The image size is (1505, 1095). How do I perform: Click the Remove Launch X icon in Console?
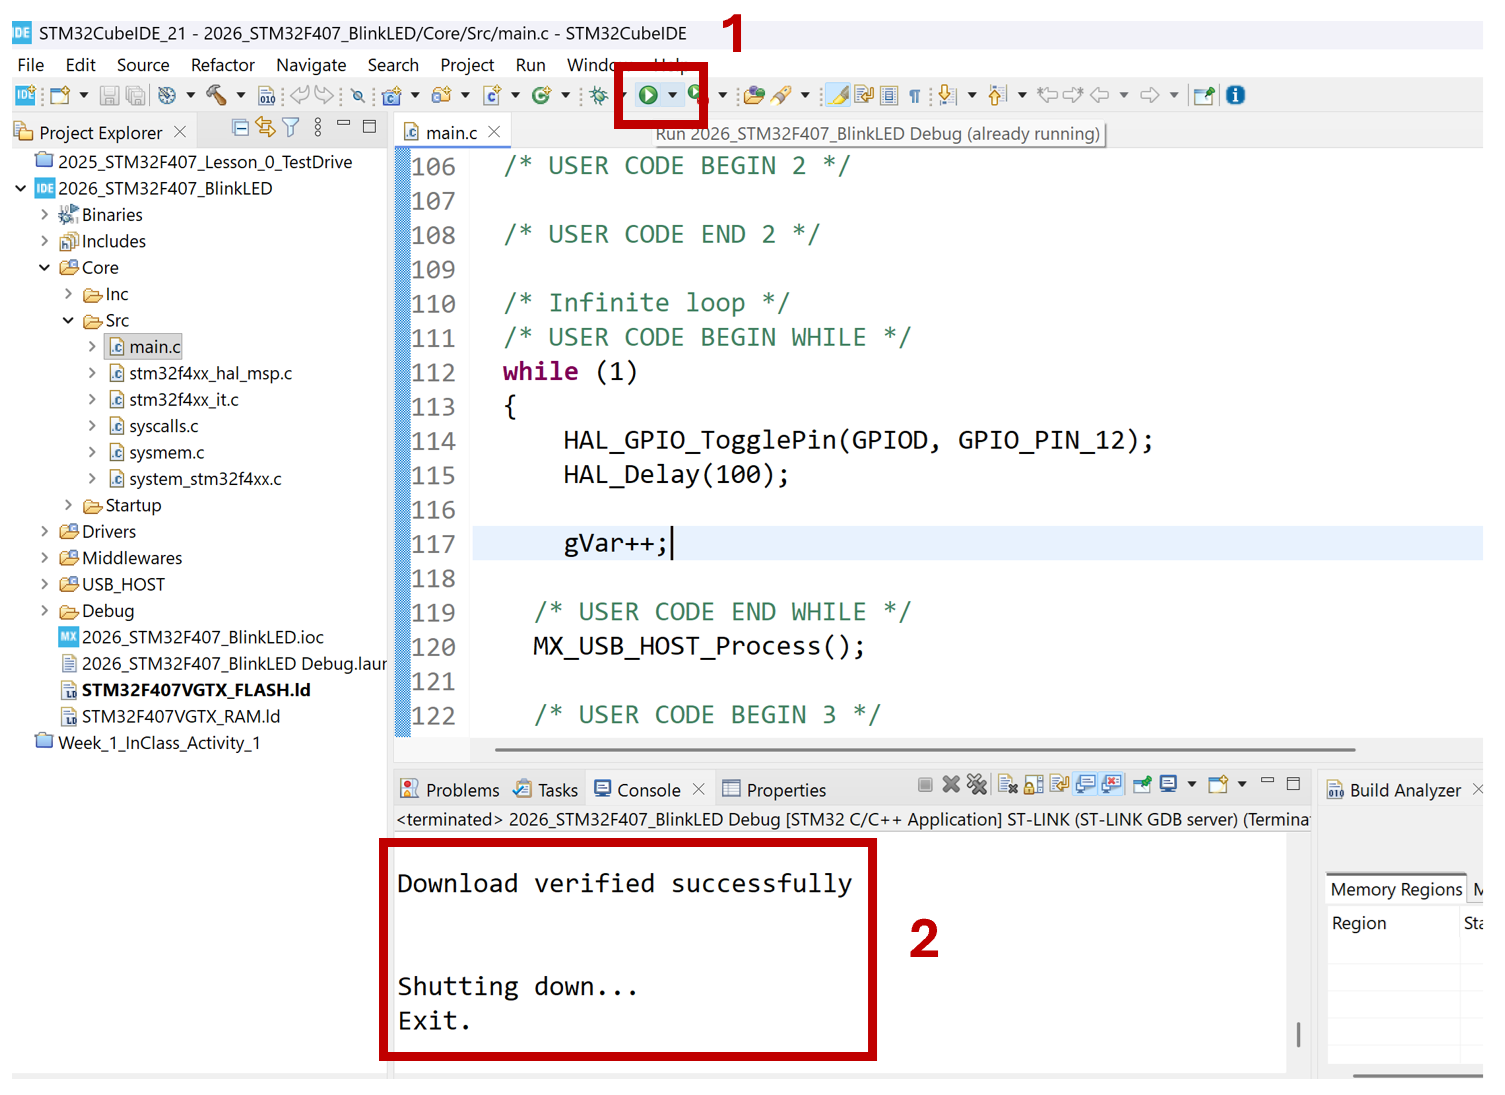click(x=951, y=784)
